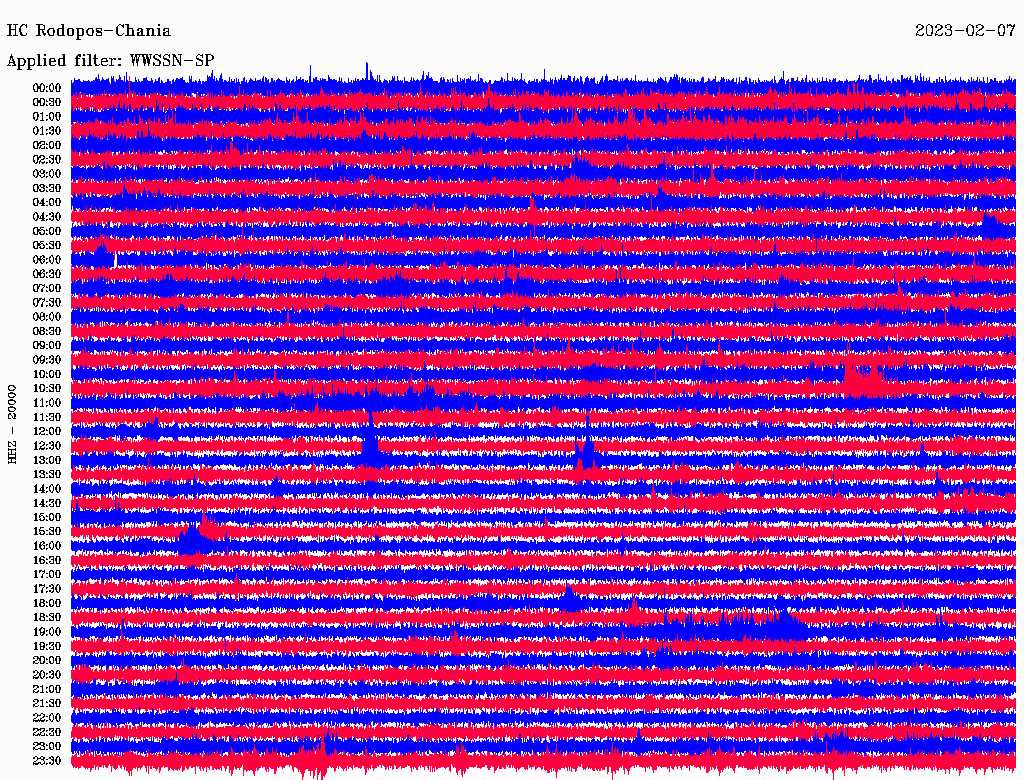Click the HHZ - 20000 axis label
1024x780 pixels.
(x=12, y=424)
